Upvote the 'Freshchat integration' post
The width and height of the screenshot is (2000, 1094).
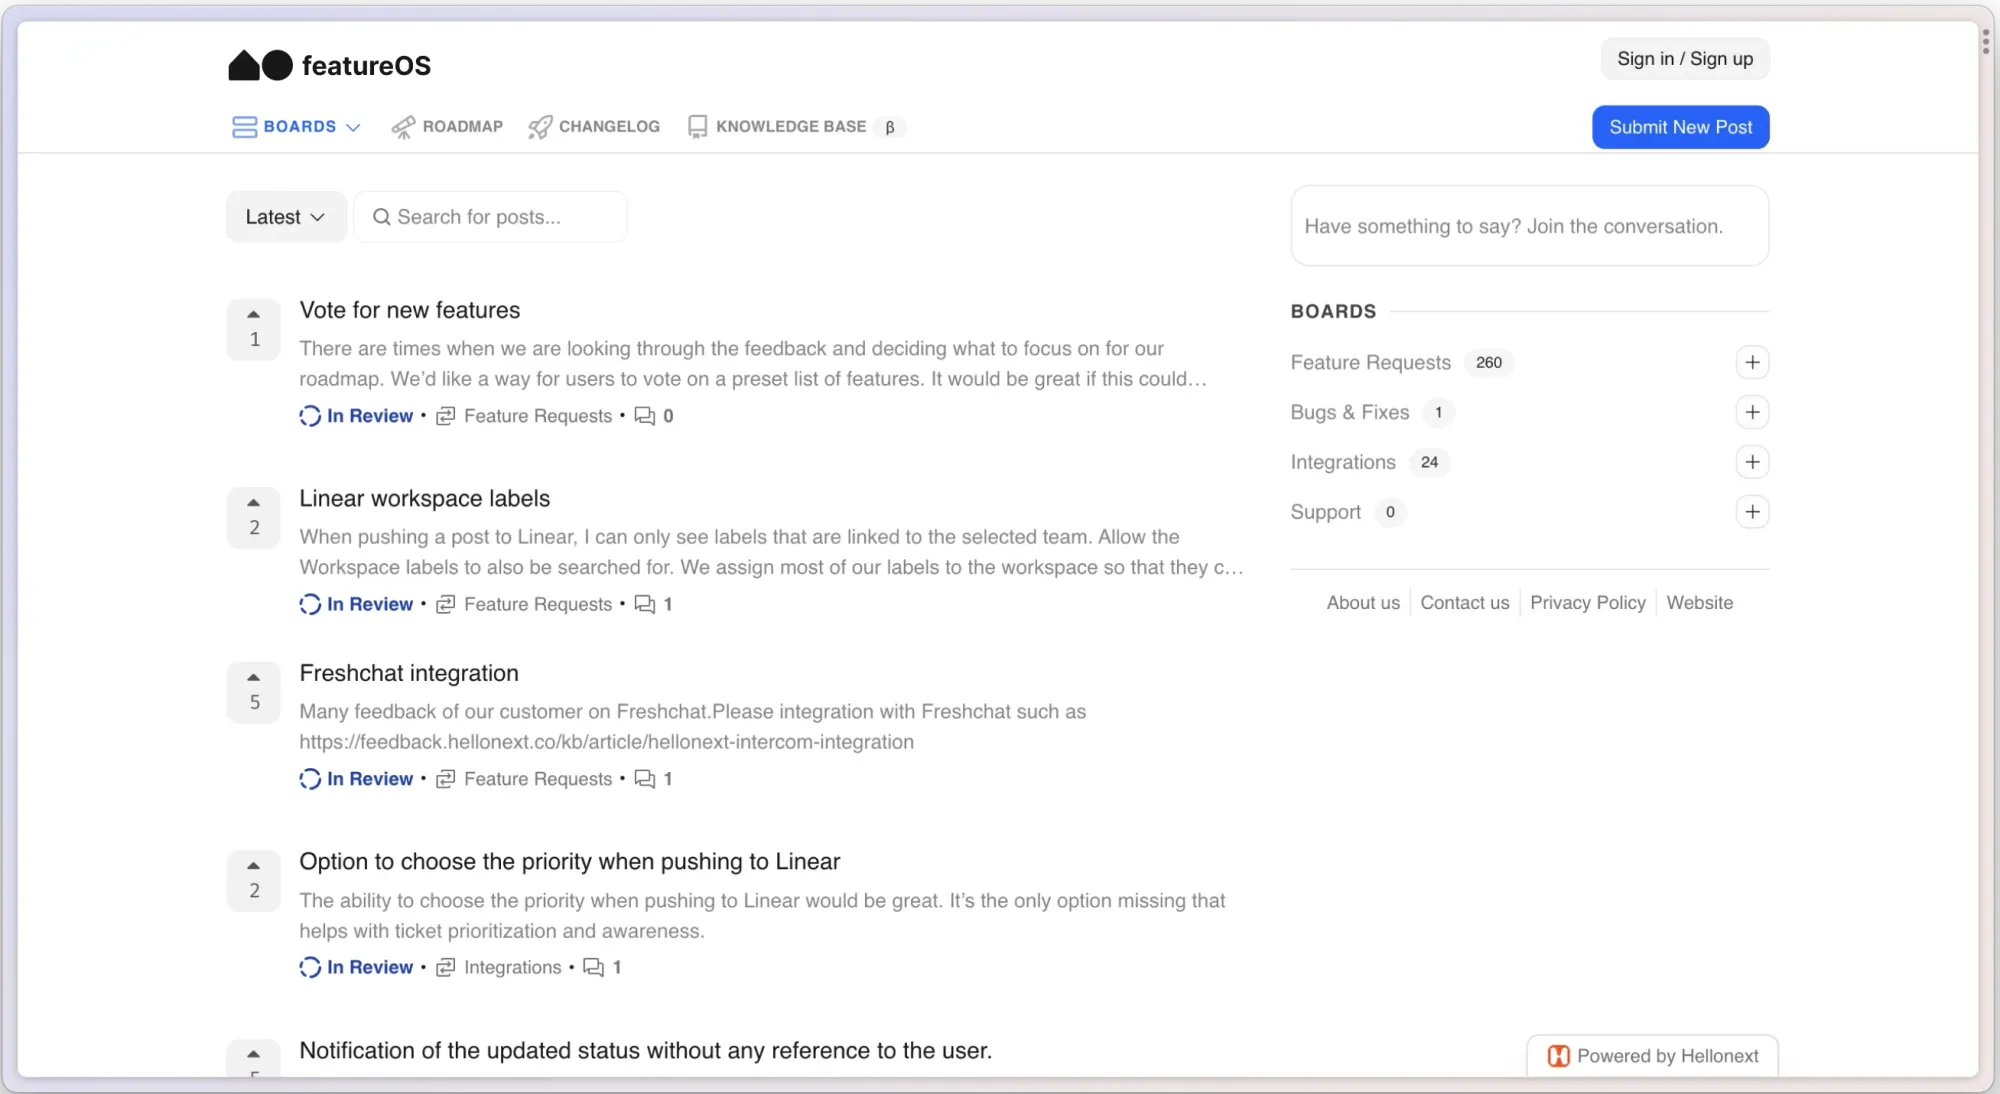click(x=254, y=678)
